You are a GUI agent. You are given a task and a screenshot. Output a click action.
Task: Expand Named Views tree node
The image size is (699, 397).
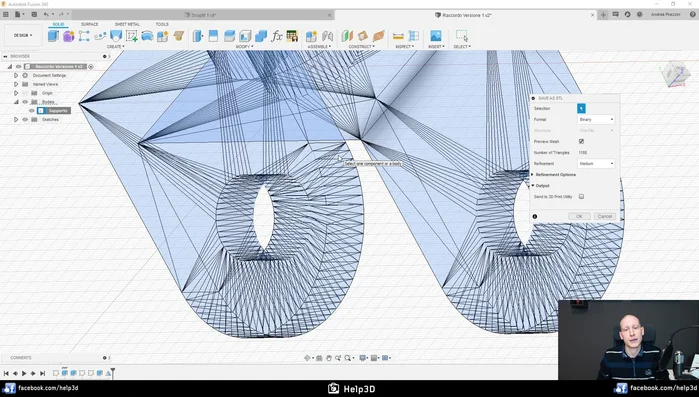tap(16, 84)
